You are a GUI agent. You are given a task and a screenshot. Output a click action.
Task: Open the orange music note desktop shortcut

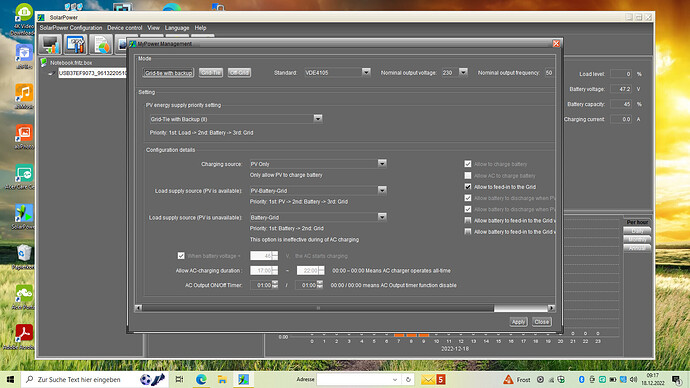pos(24,96)
